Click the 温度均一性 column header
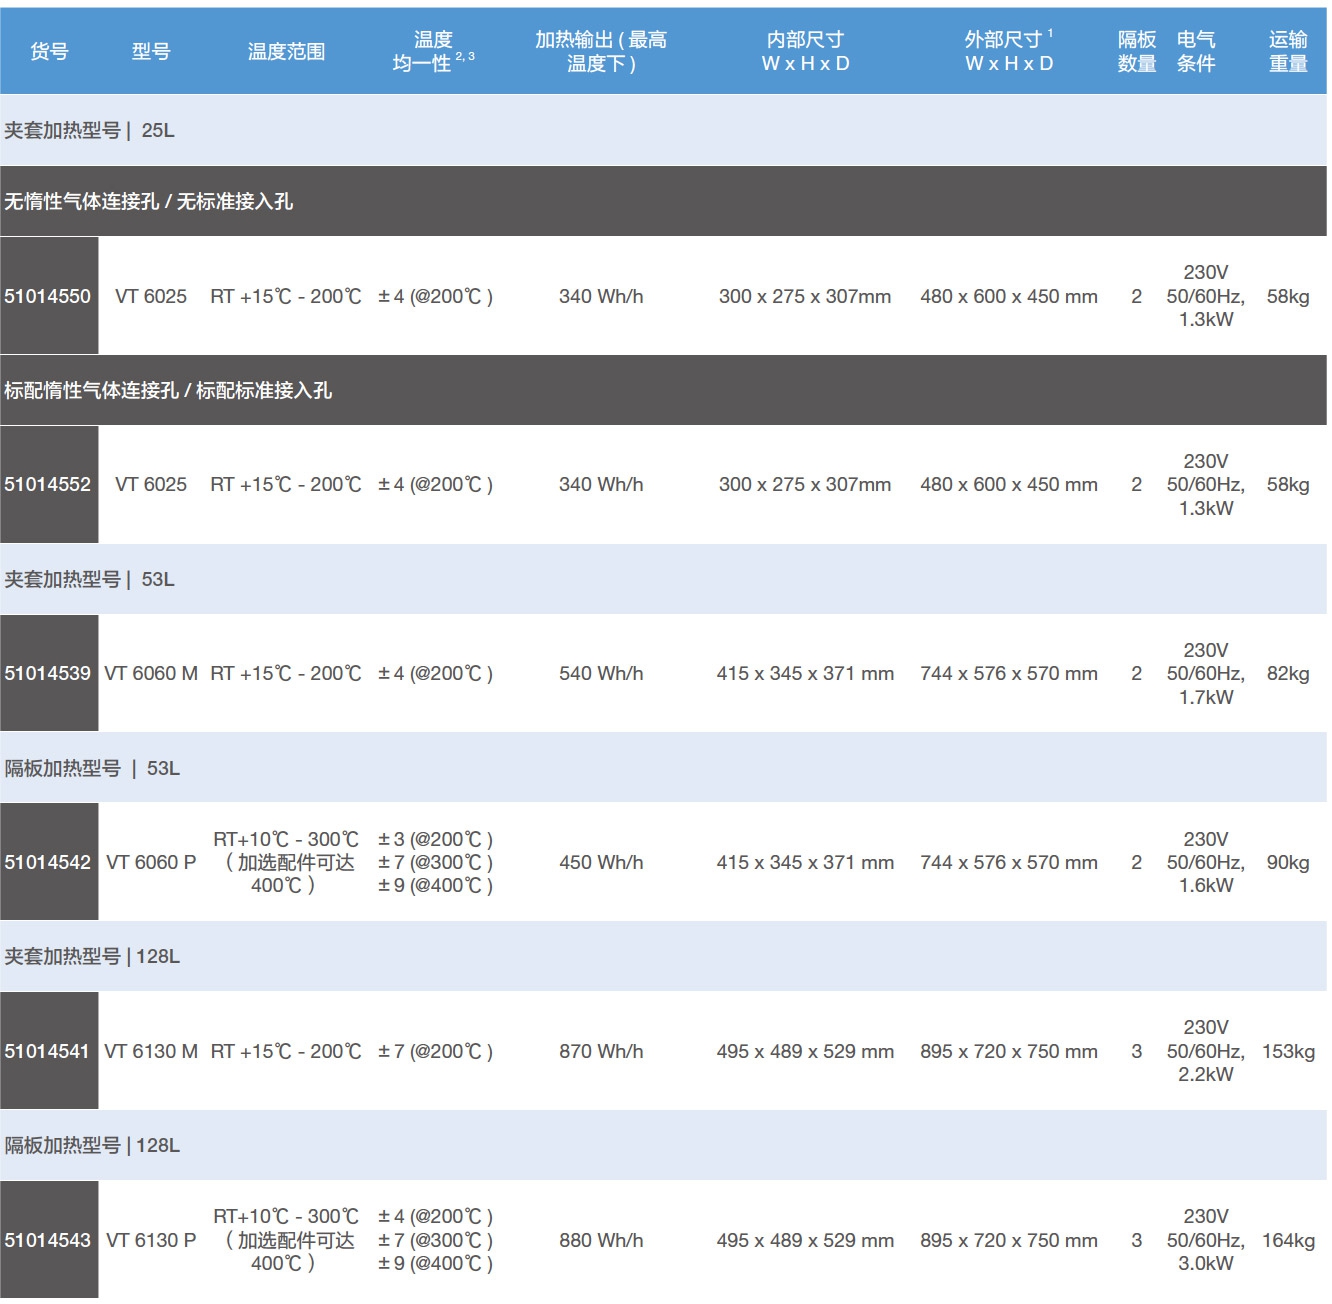This screenshot has height=1304, width=1332. (x=433, y=52)
